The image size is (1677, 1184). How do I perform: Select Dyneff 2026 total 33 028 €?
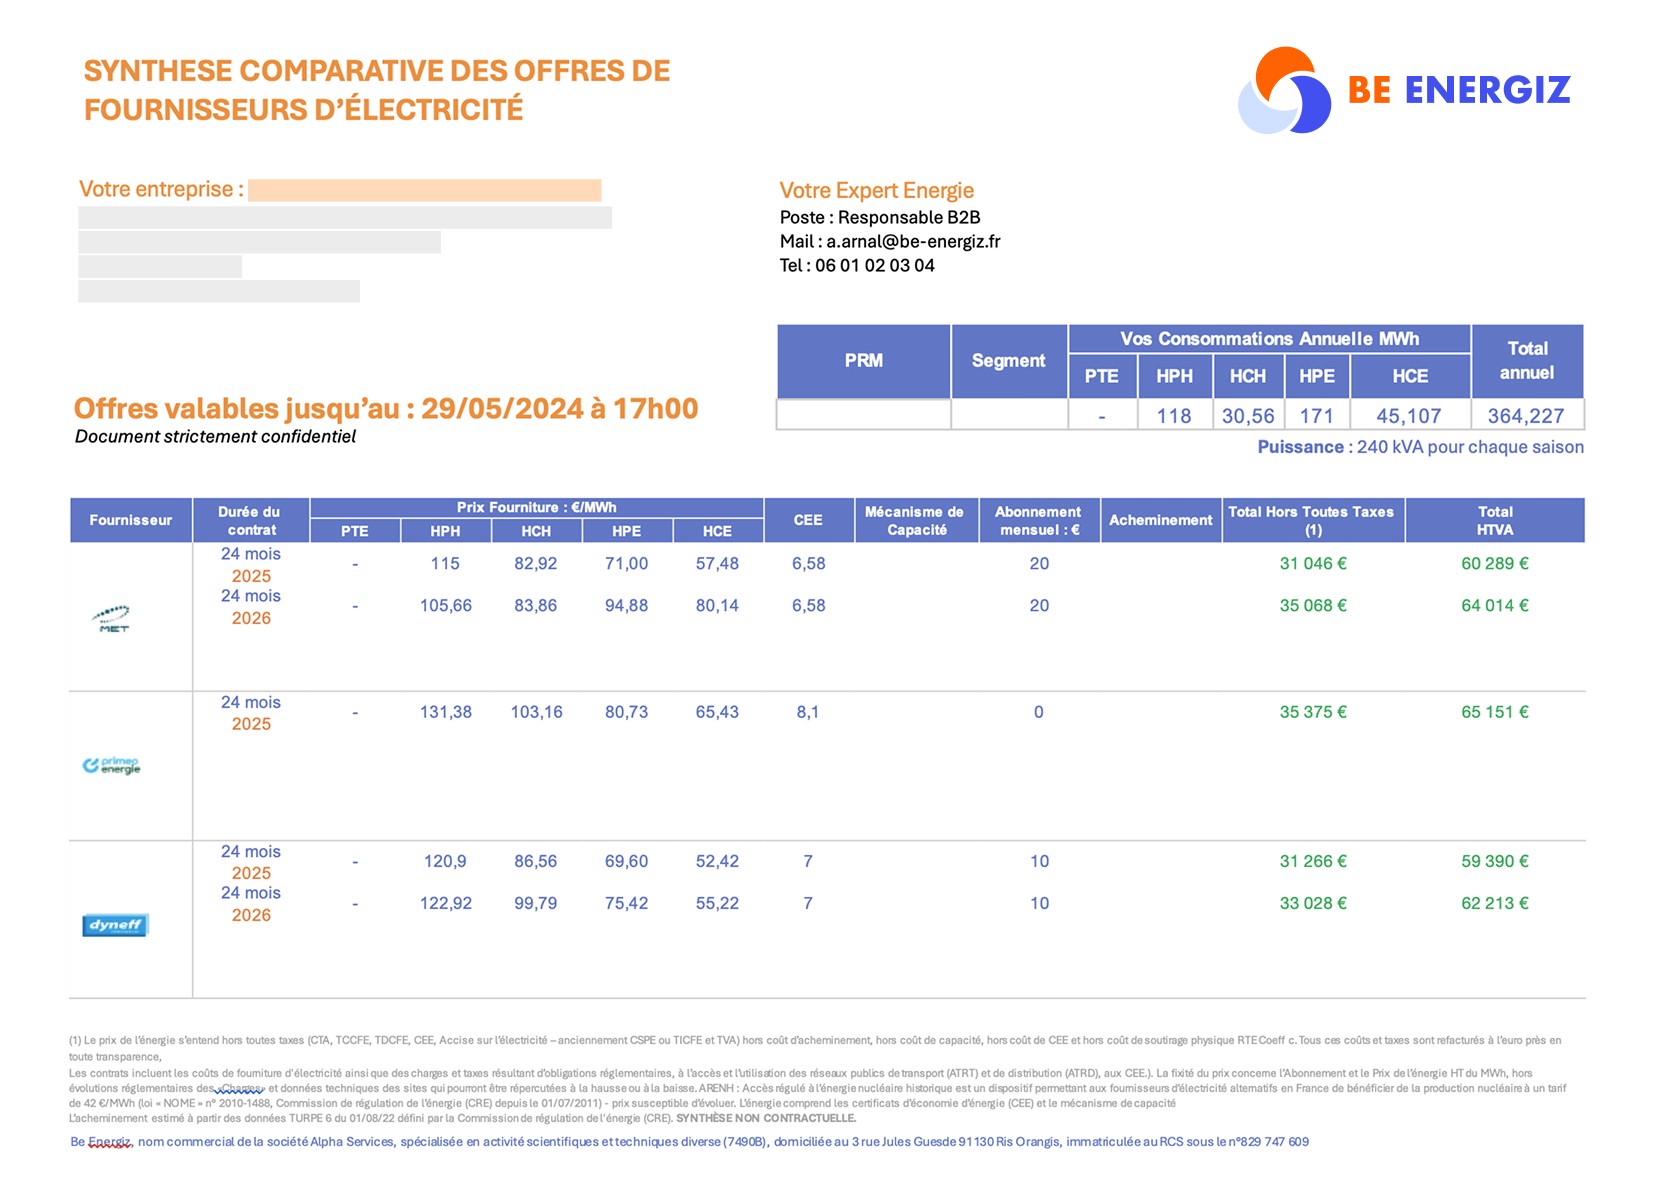[1313, 903]
